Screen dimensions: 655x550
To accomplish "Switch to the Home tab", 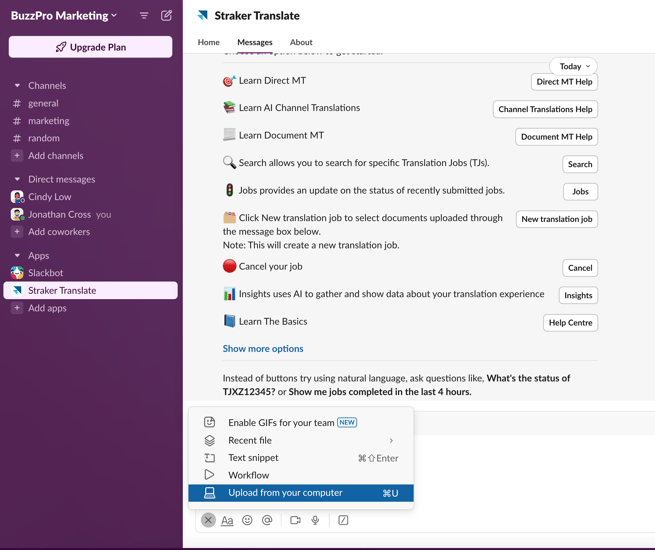I will 208,42.
